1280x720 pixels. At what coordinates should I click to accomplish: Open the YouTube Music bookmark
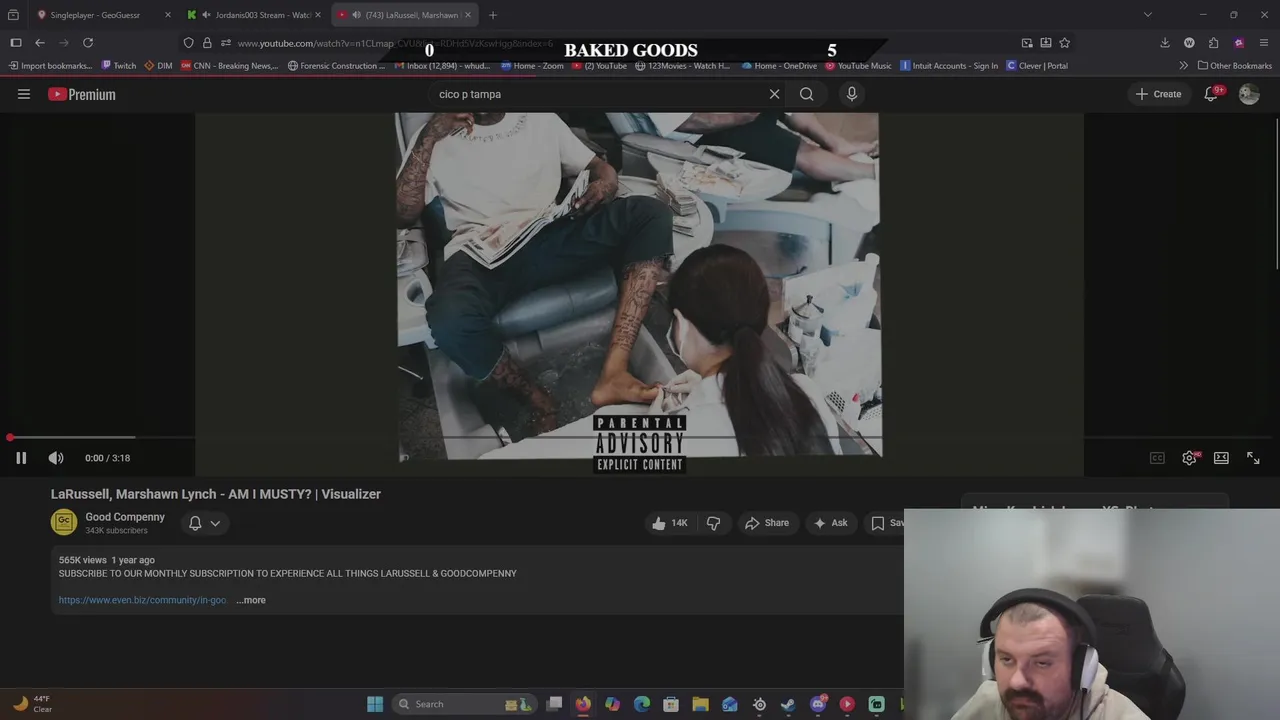pyautogui.click(x=858, y=66)
